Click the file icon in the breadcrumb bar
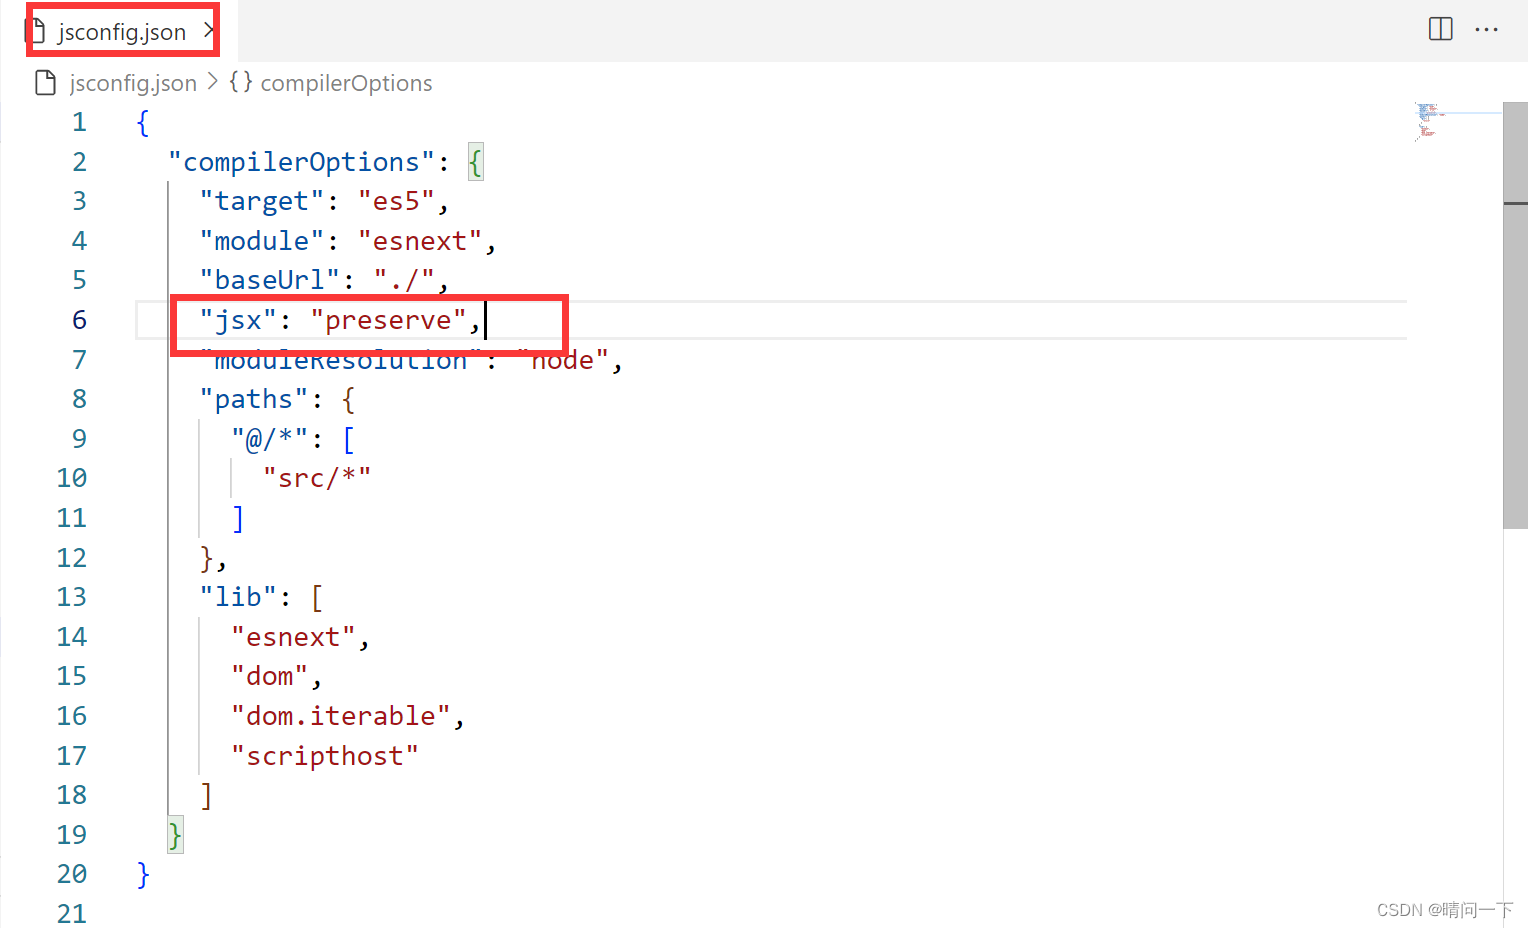 click(45, 83)
